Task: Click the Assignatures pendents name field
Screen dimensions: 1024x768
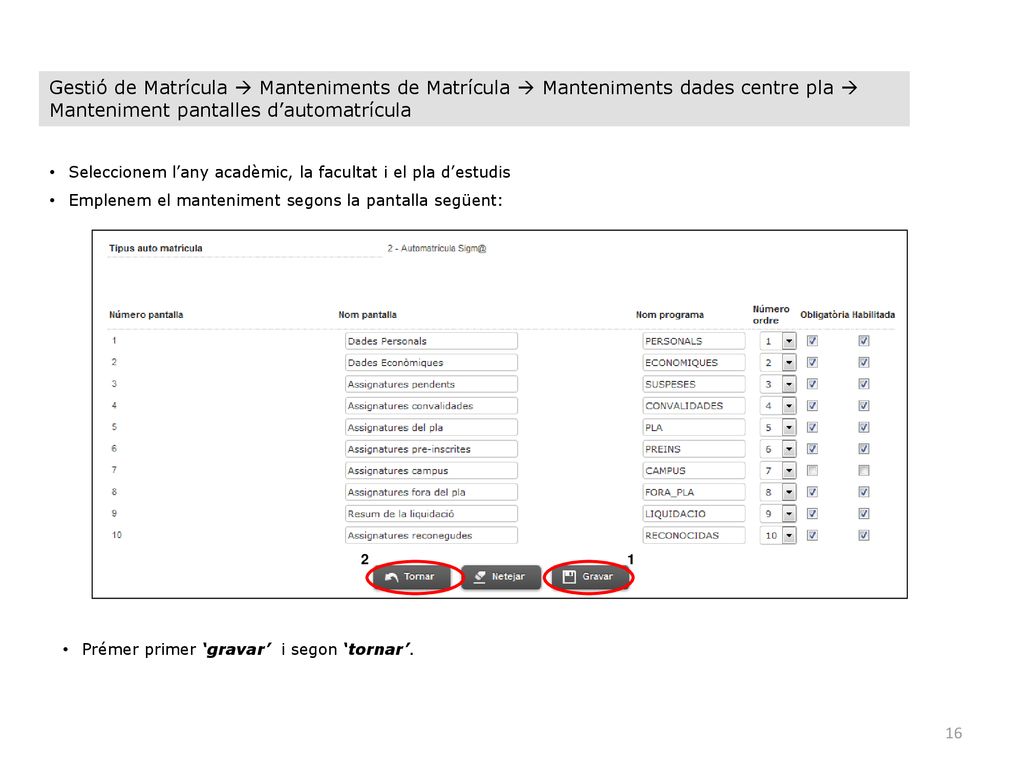Action: [x=431, y=384]
